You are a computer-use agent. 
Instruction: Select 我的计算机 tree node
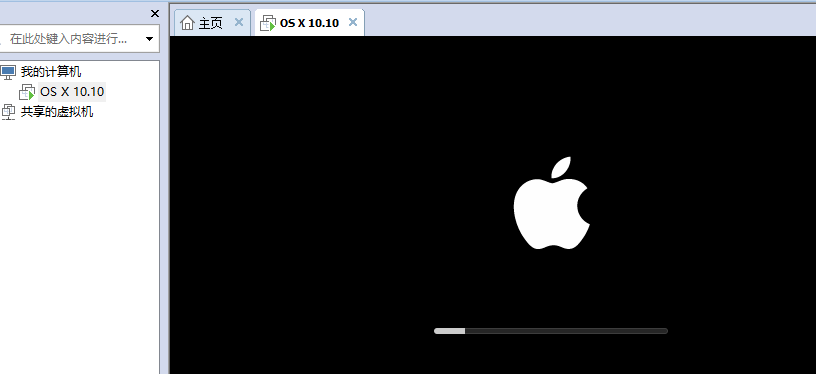click(x=51, y=72)
